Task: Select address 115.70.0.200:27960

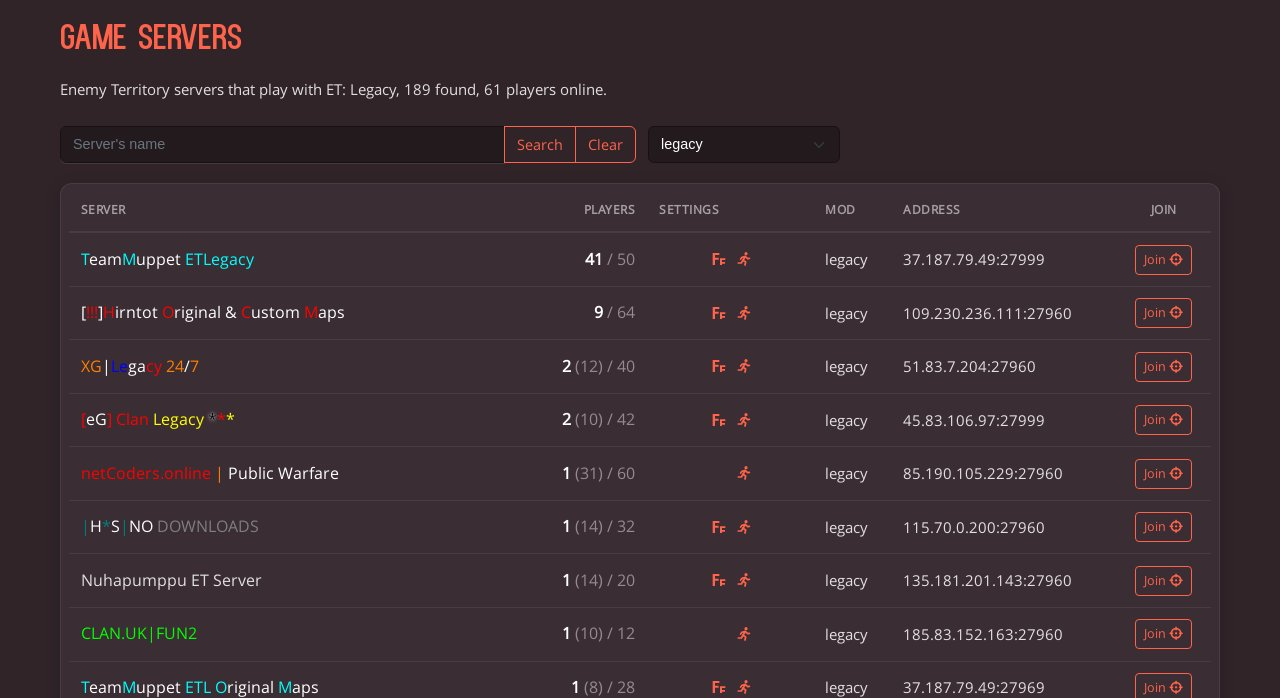Action: tap(974, 527)
